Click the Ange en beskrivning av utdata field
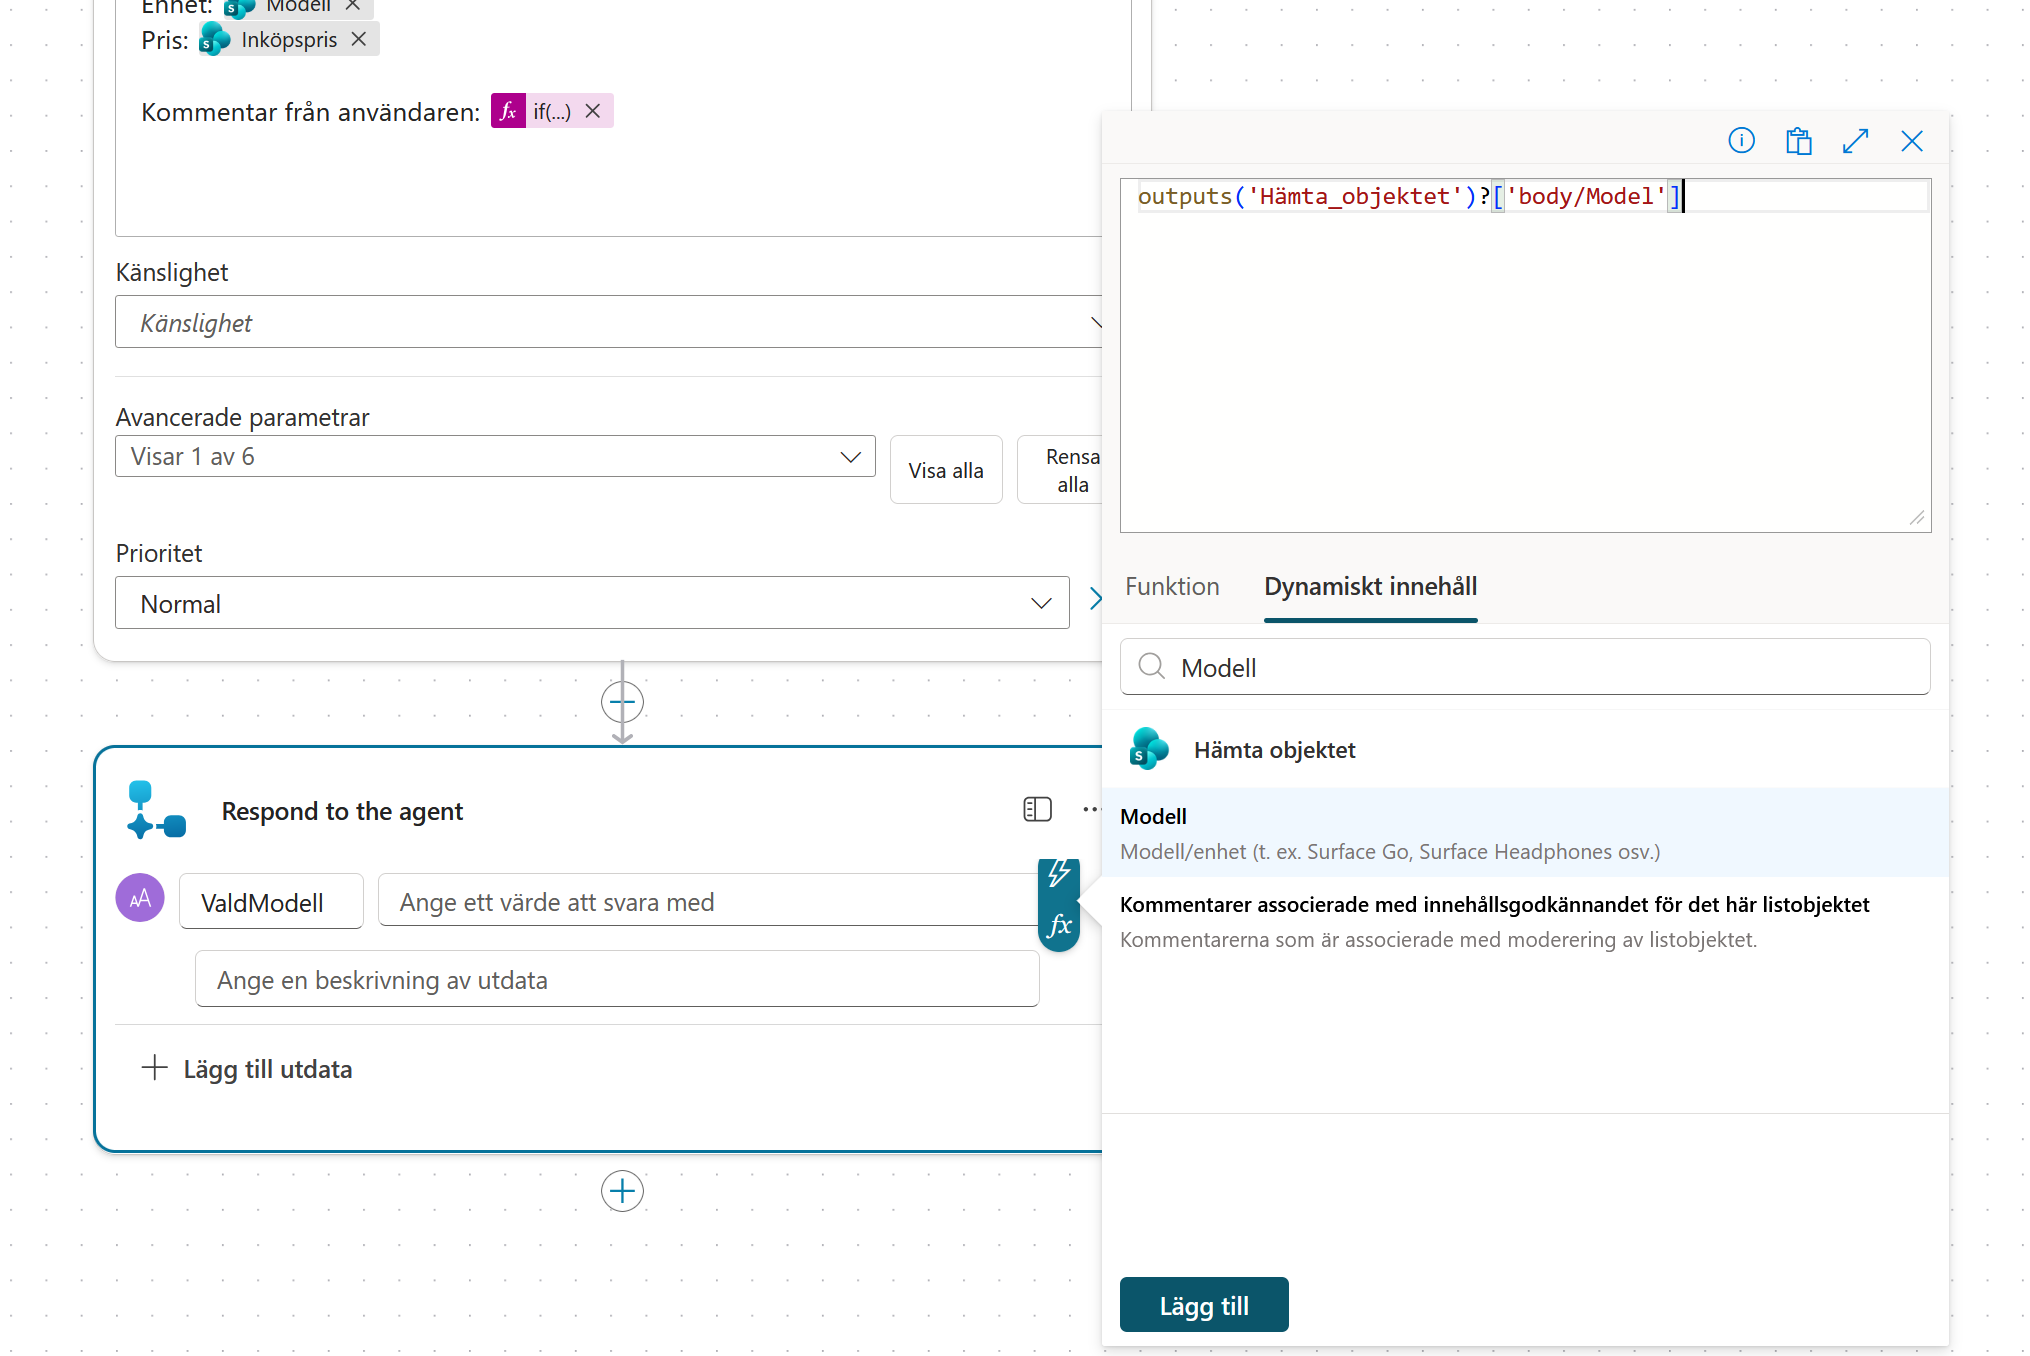2030x1356 pixels. [x=617, y=980]
